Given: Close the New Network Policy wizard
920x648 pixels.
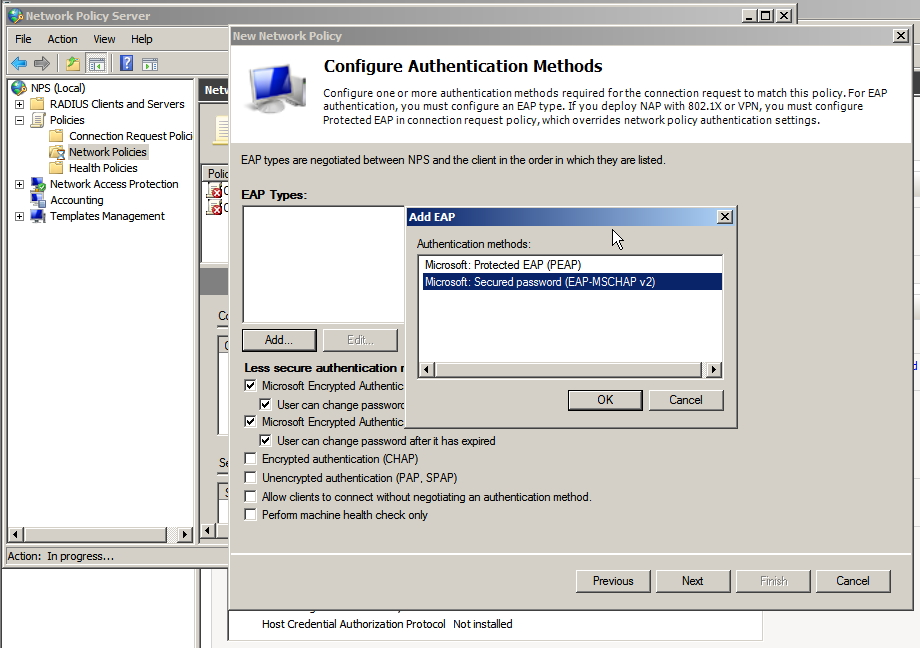Looking at the screenshot, I should pyautogui.click(x=901, y=36).
